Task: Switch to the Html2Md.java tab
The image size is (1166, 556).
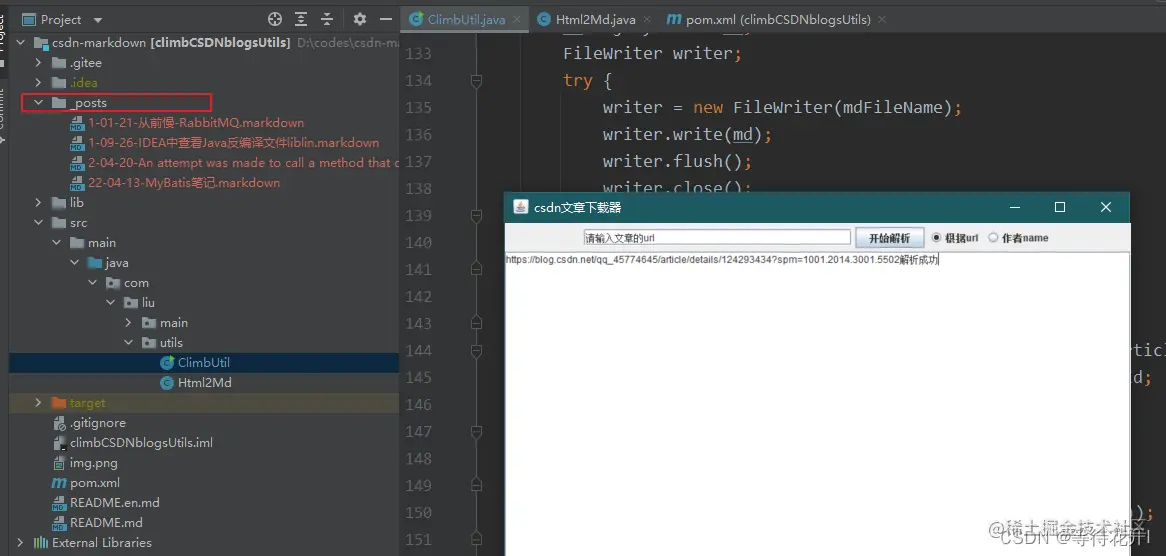Action: [x=593, y=20]
